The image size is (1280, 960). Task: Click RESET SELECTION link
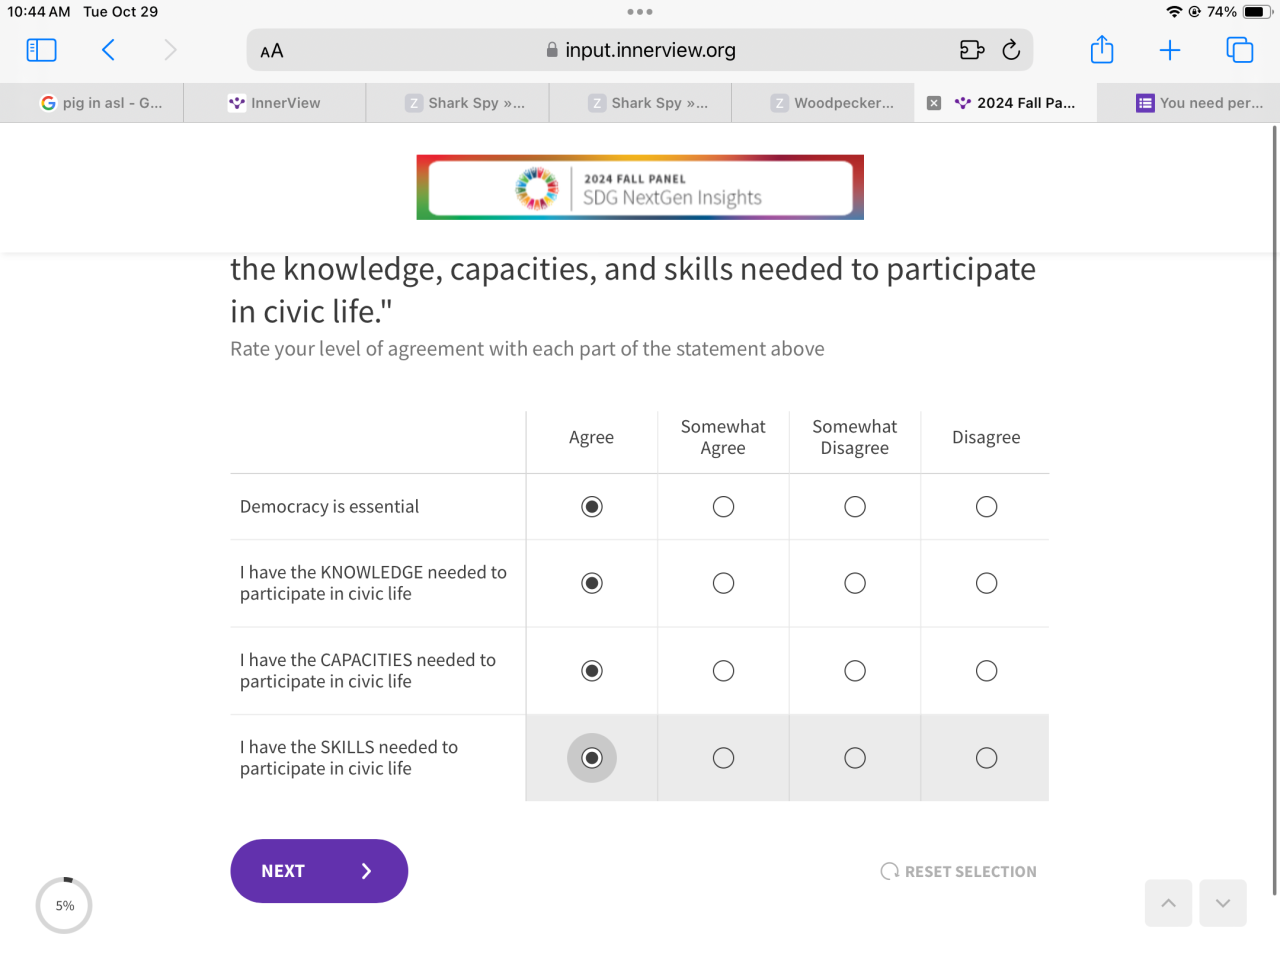pyautogui.click(x=959, y=872)
